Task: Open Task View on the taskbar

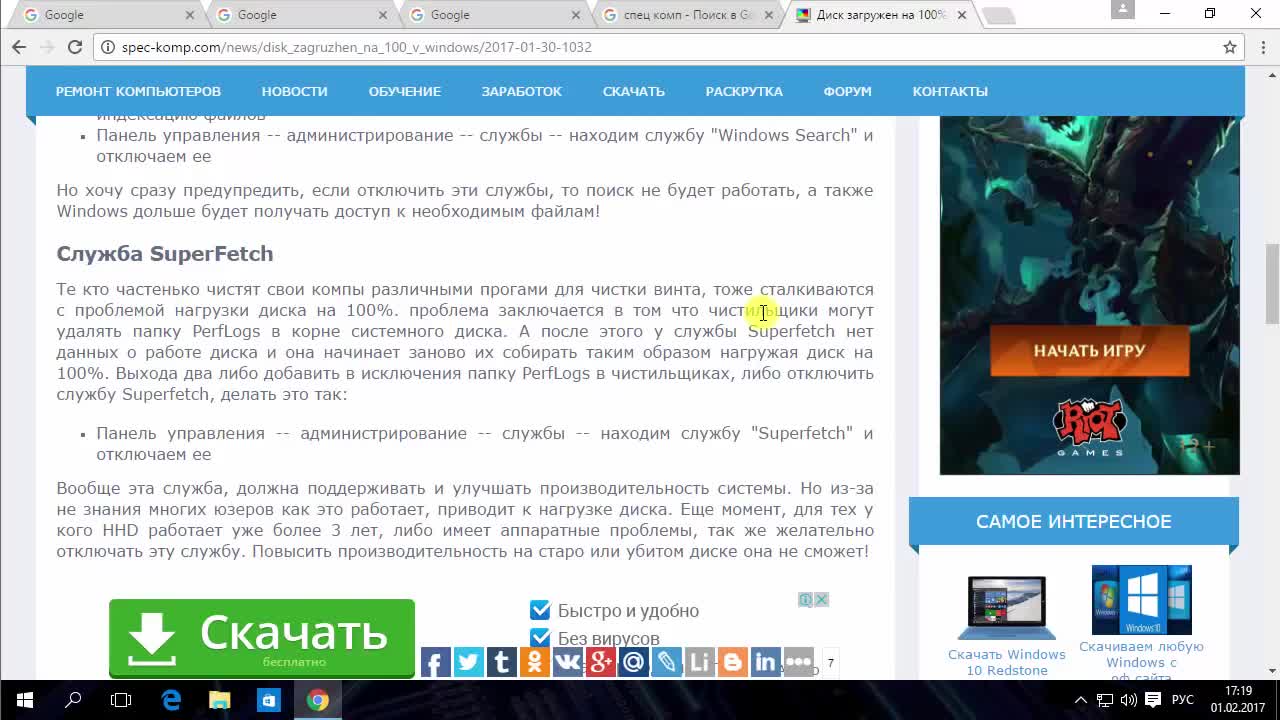Action: (x=120, y=700)
